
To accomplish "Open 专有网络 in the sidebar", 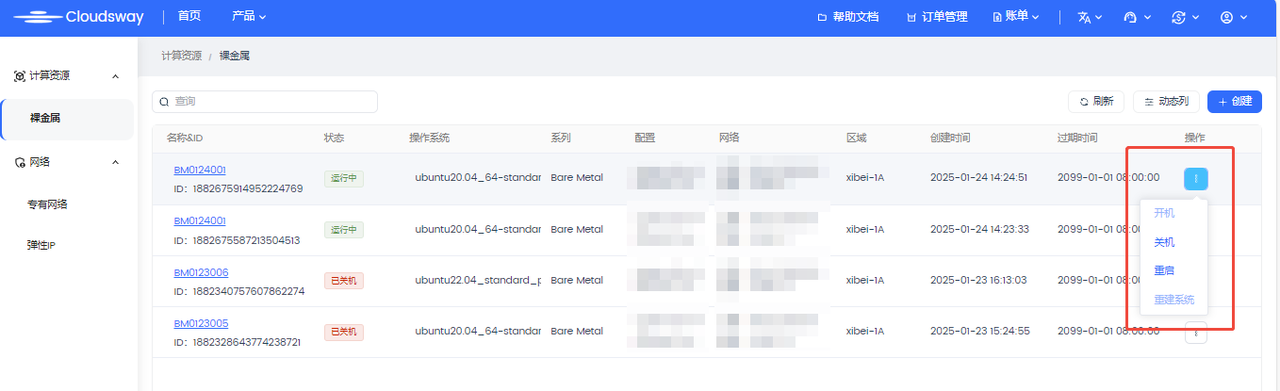I will pyautogui.click(x=47, y=204).
